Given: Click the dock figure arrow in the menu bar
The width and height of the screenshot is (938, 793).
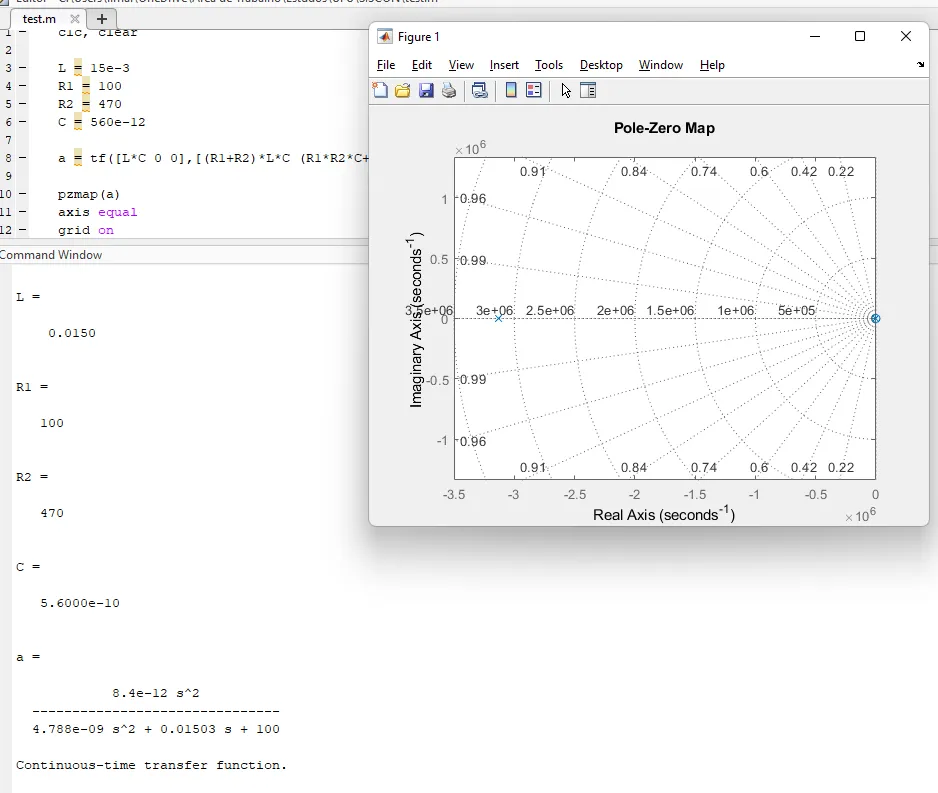Looking at the screenshot, I should coord(920,65).
